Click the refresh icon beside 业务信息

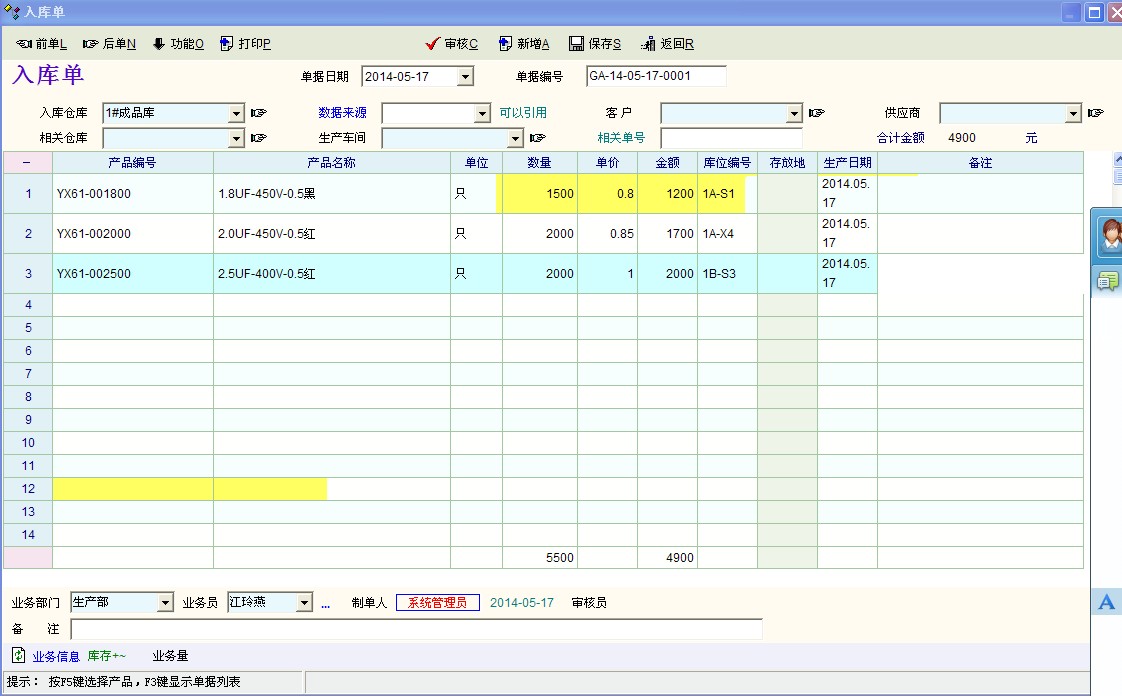18,656
